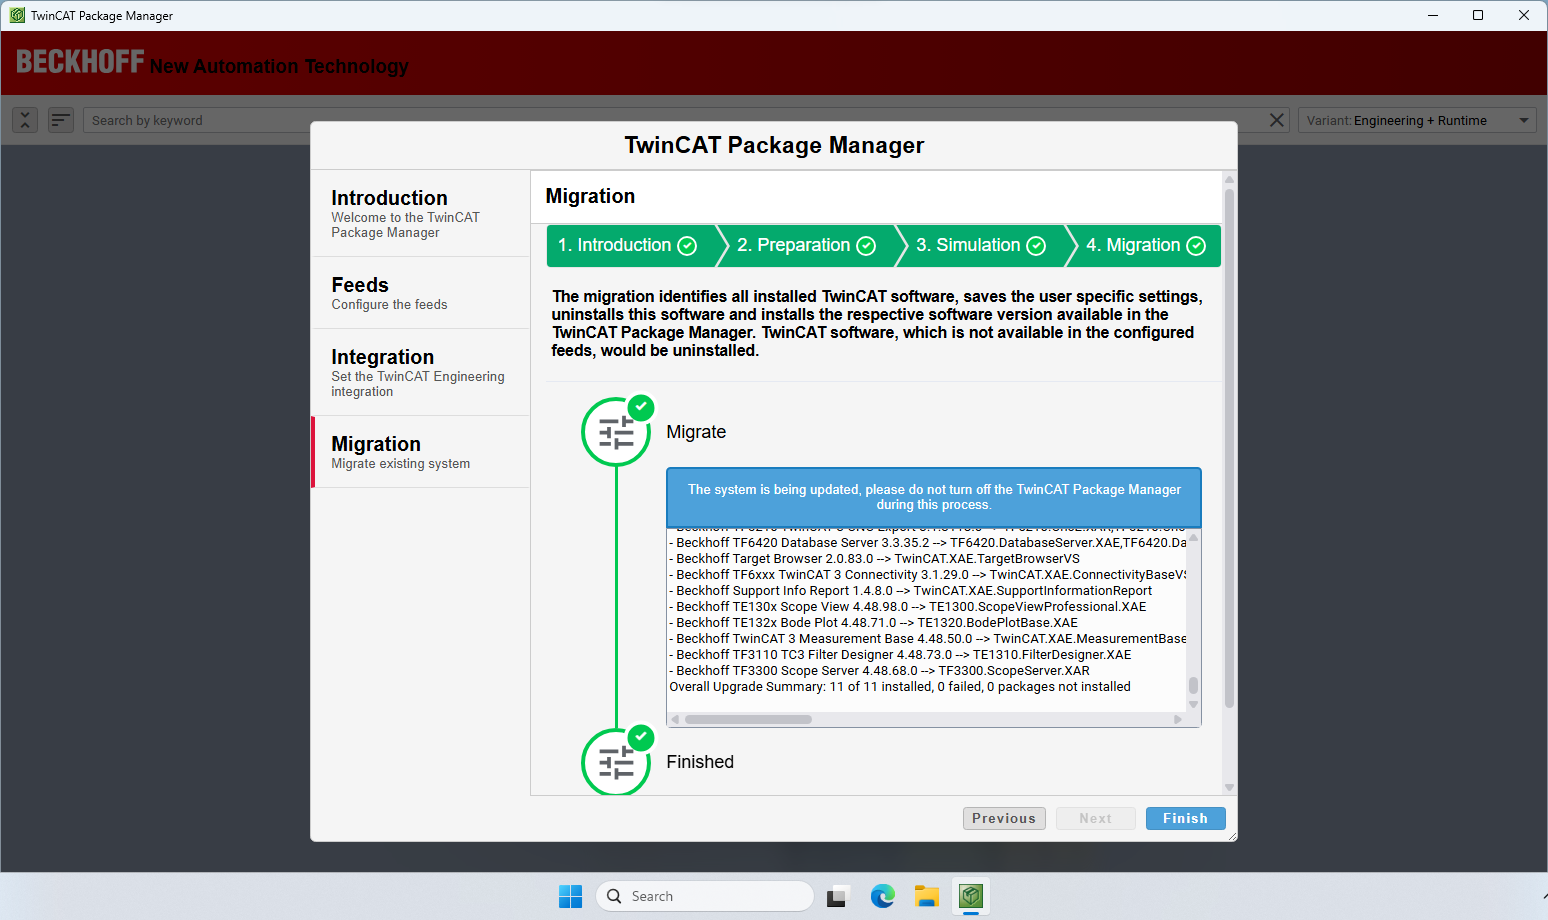The height and width of the screenshot is (920, 1548).
Task: Click the Migrate step settings icon
Action: point(616,433)
